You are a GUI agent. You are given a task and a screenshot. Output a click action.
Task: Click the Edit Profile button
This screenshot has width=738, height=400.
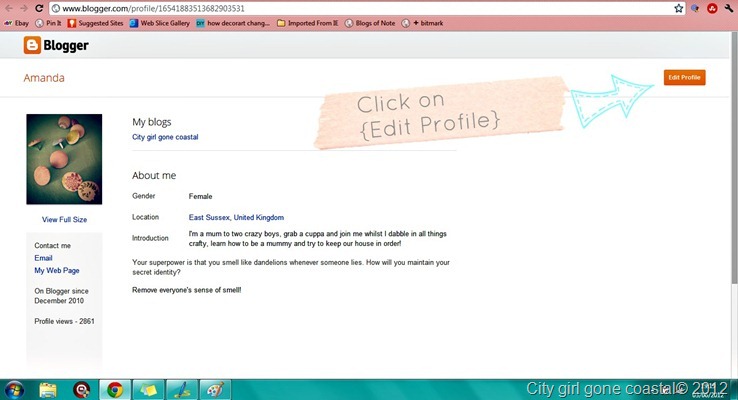pos(684,78)
